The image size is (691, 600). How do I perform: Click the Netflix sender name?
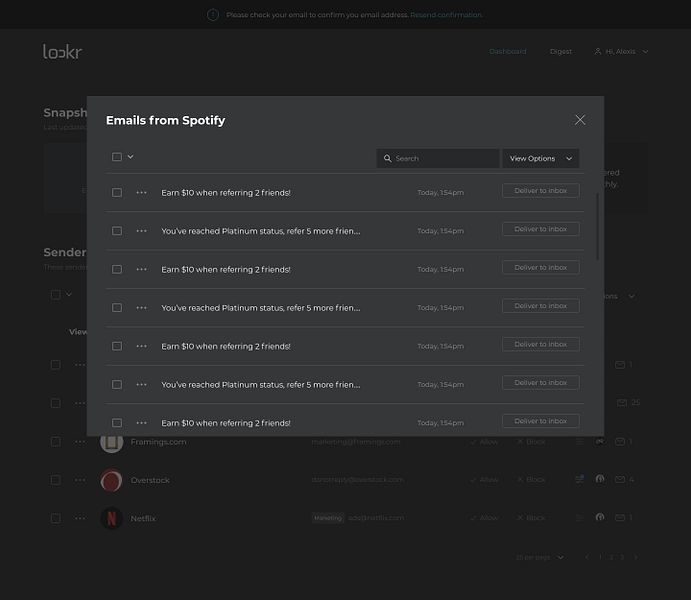[143, 519]
